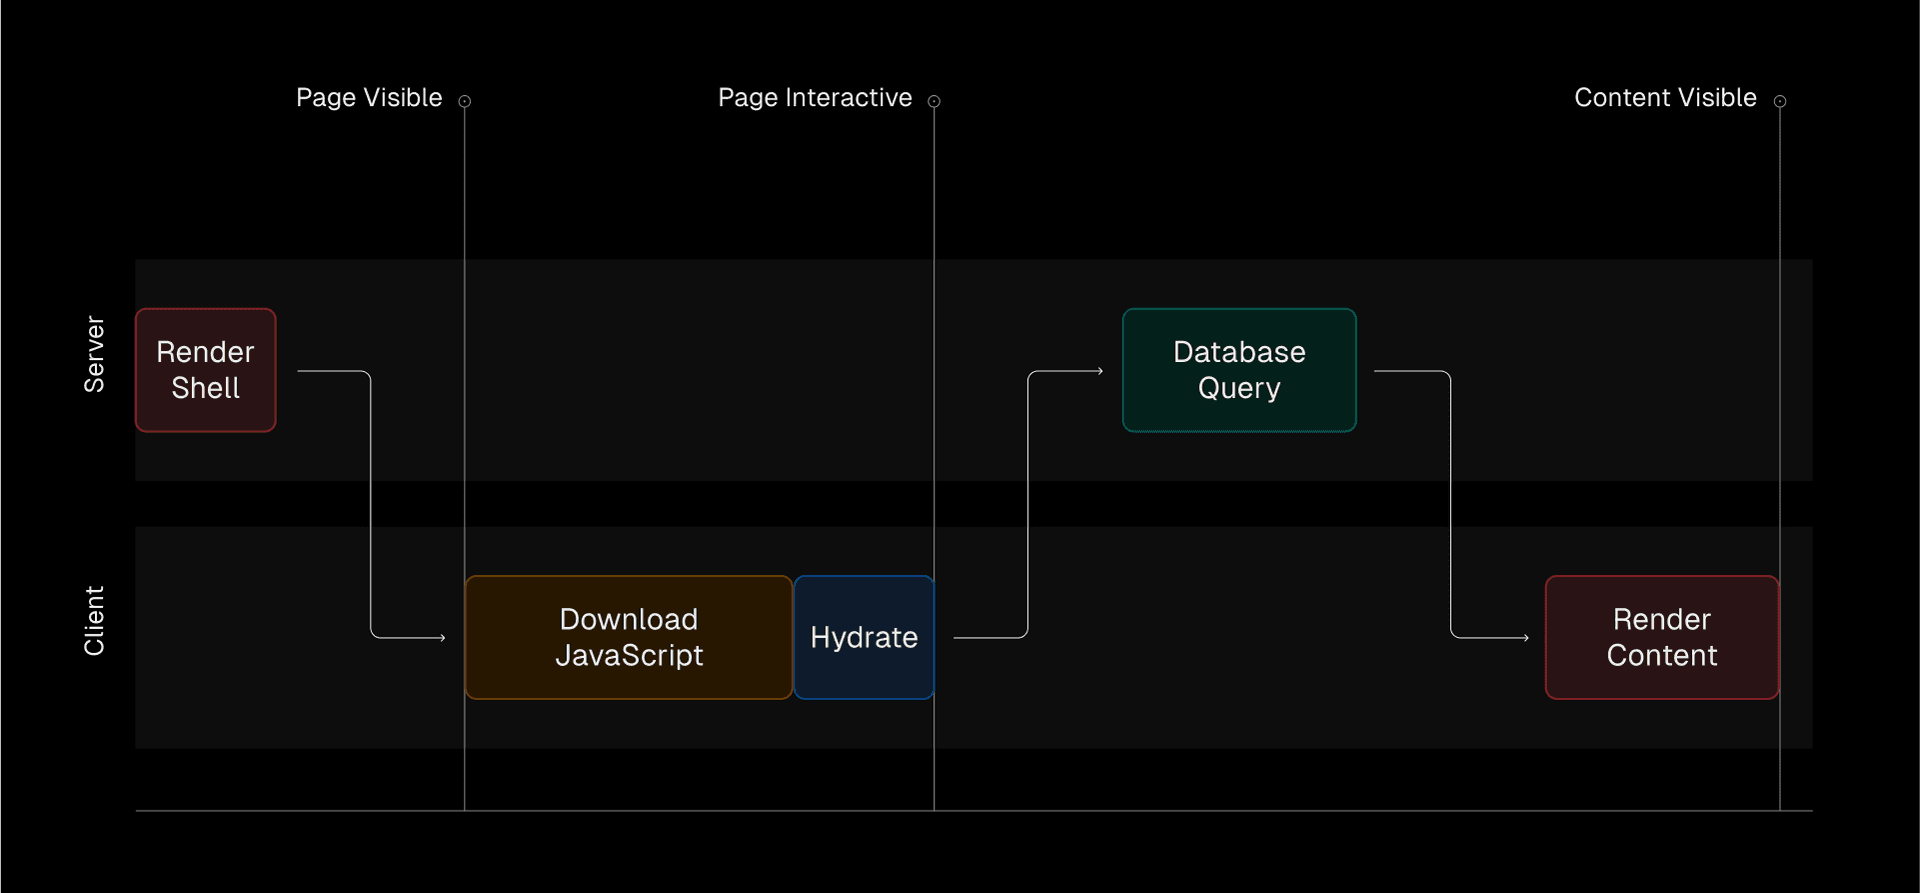The height and width of the screenshot is (893, 1920).
Task: Click the Page Visible text label
Action: (369, 98)
